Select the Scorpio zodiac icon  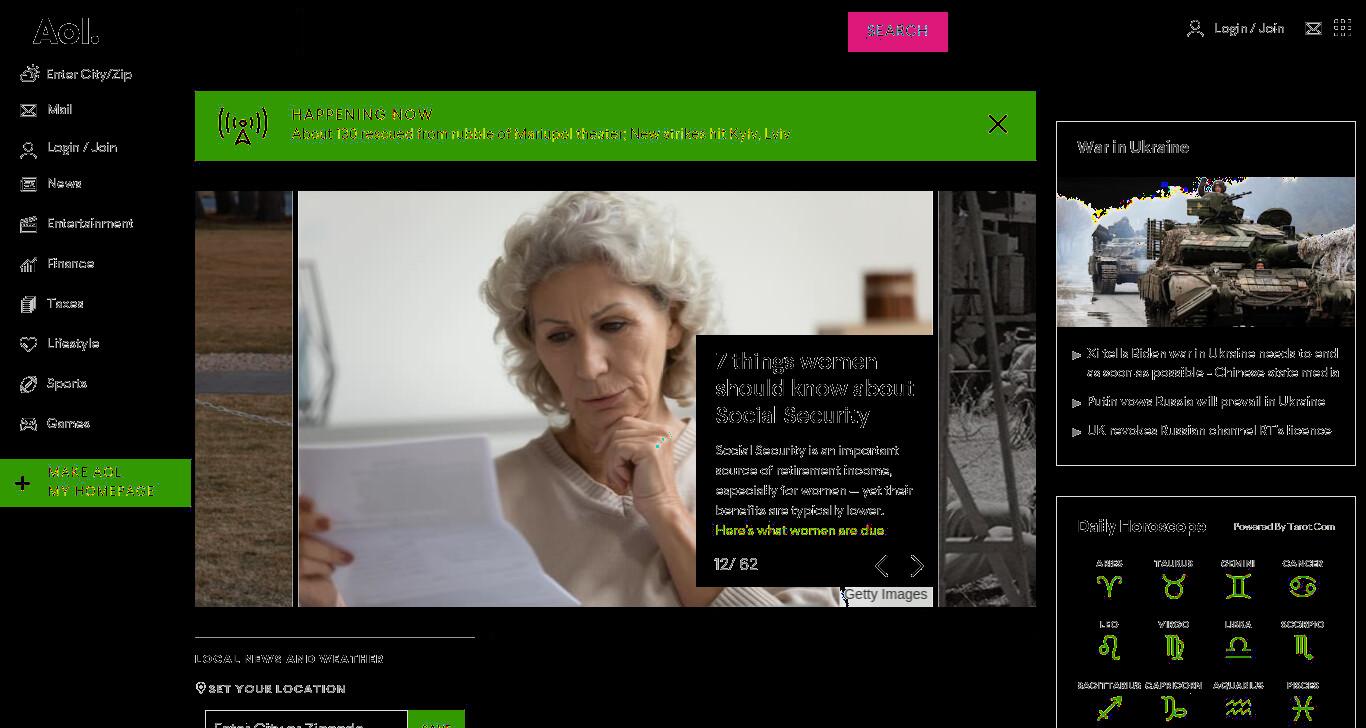tap(1302, 648)
